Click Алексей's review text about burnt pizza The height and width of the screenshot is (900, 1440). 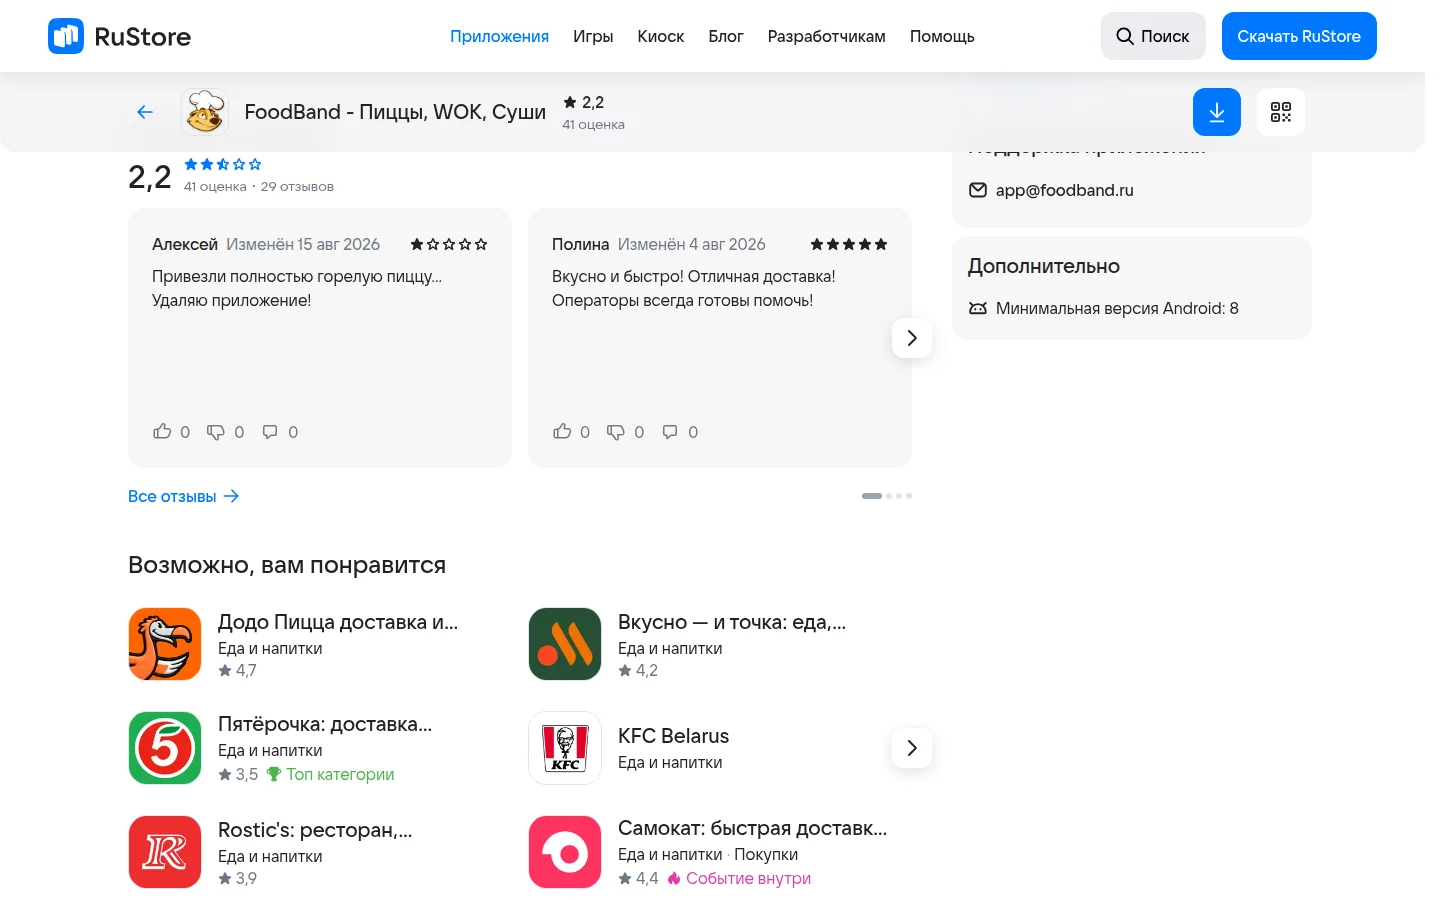297,288
